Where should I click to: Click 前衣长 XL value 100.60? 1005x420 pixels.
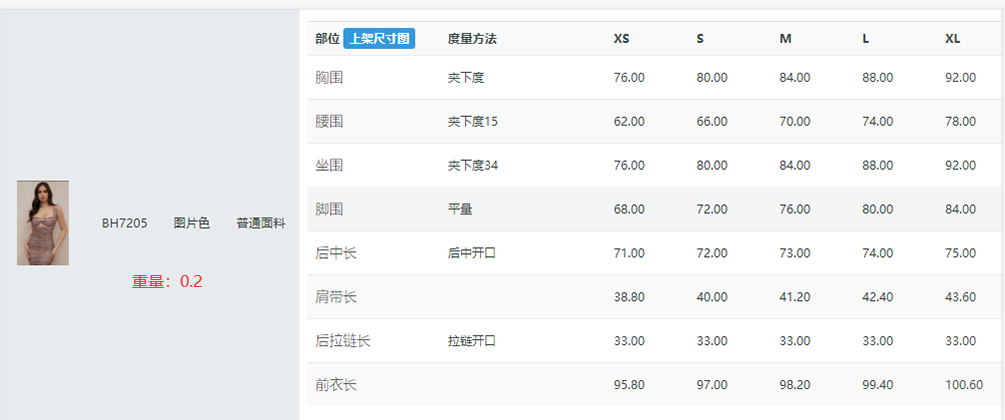tap(964, 385)
